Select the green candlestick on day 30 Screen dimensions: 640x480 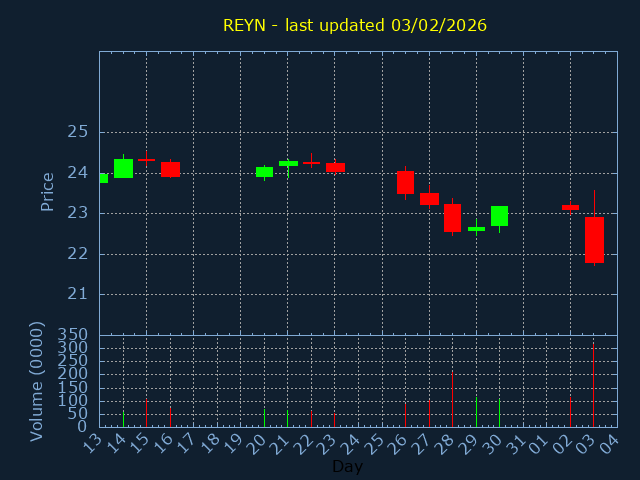click(499, 216)
